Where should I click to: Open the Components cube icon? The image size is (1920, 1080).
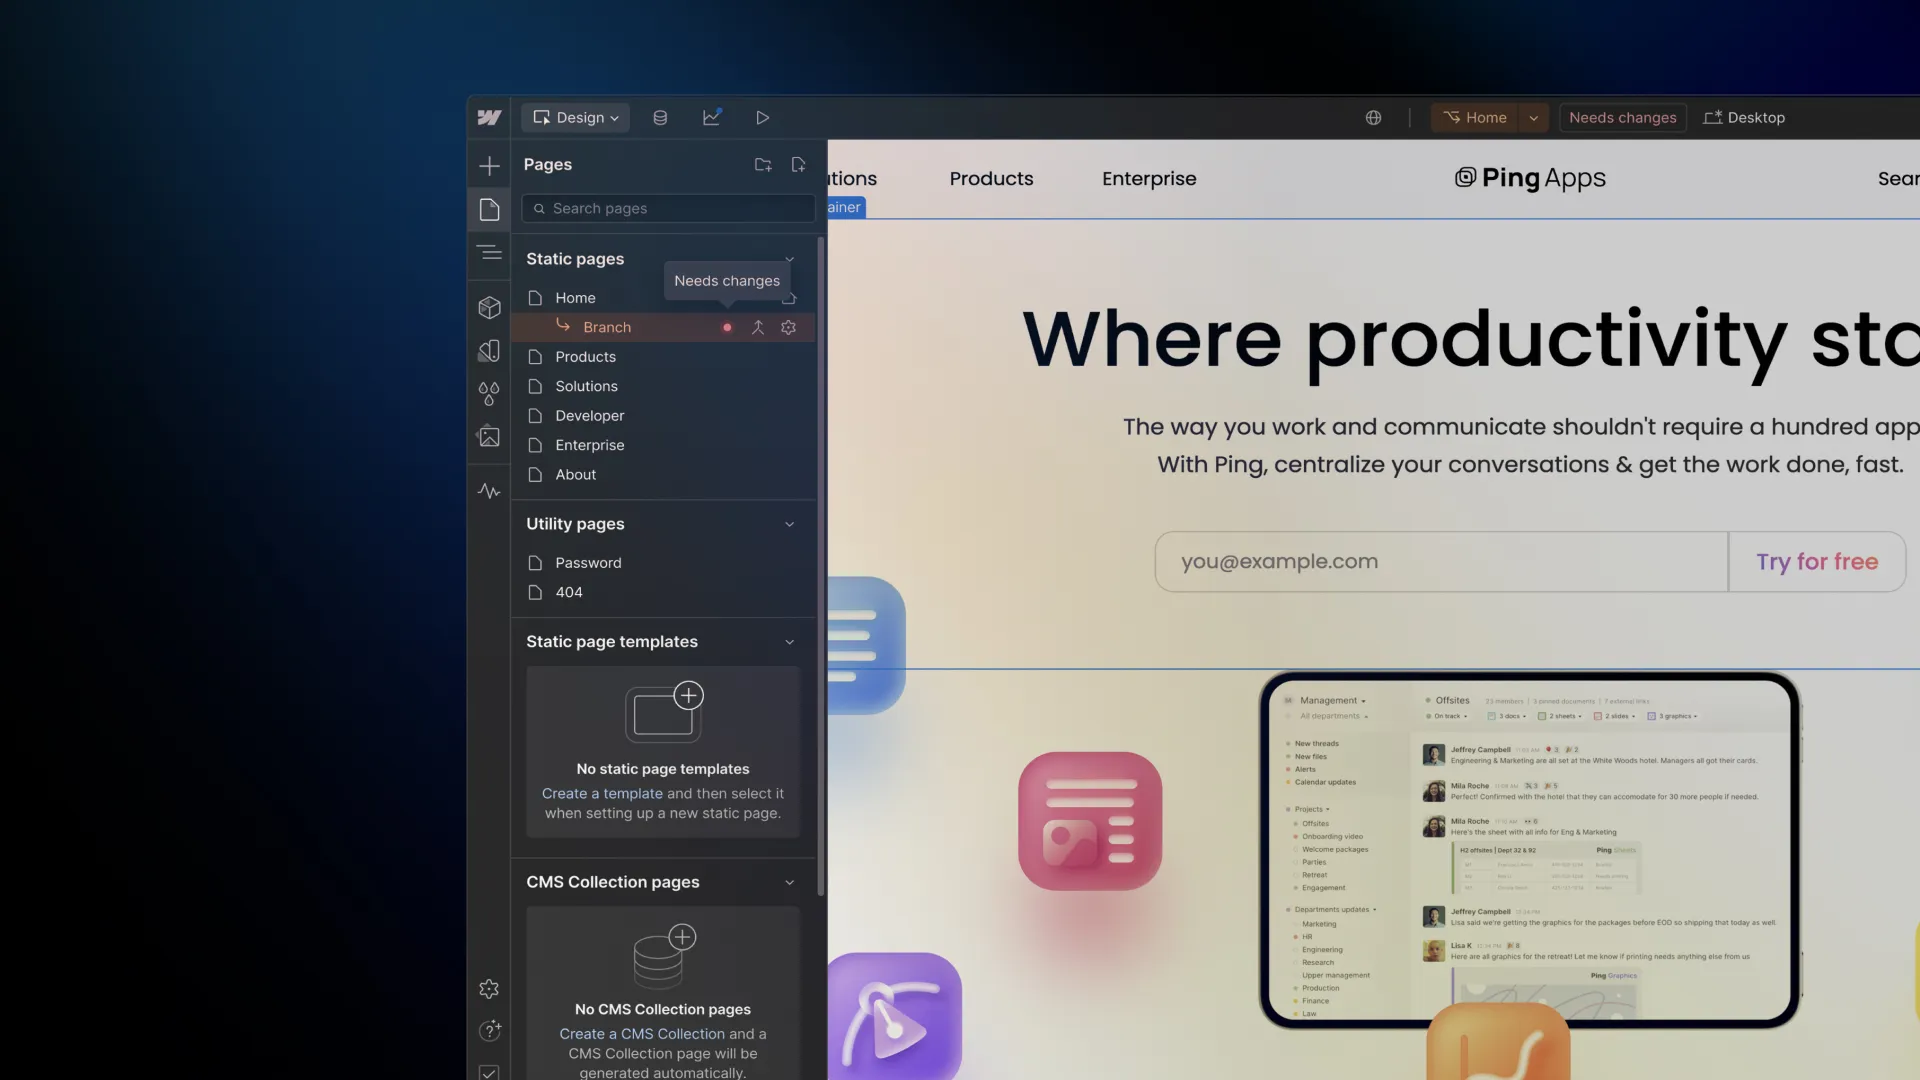(x=489, y=308)
